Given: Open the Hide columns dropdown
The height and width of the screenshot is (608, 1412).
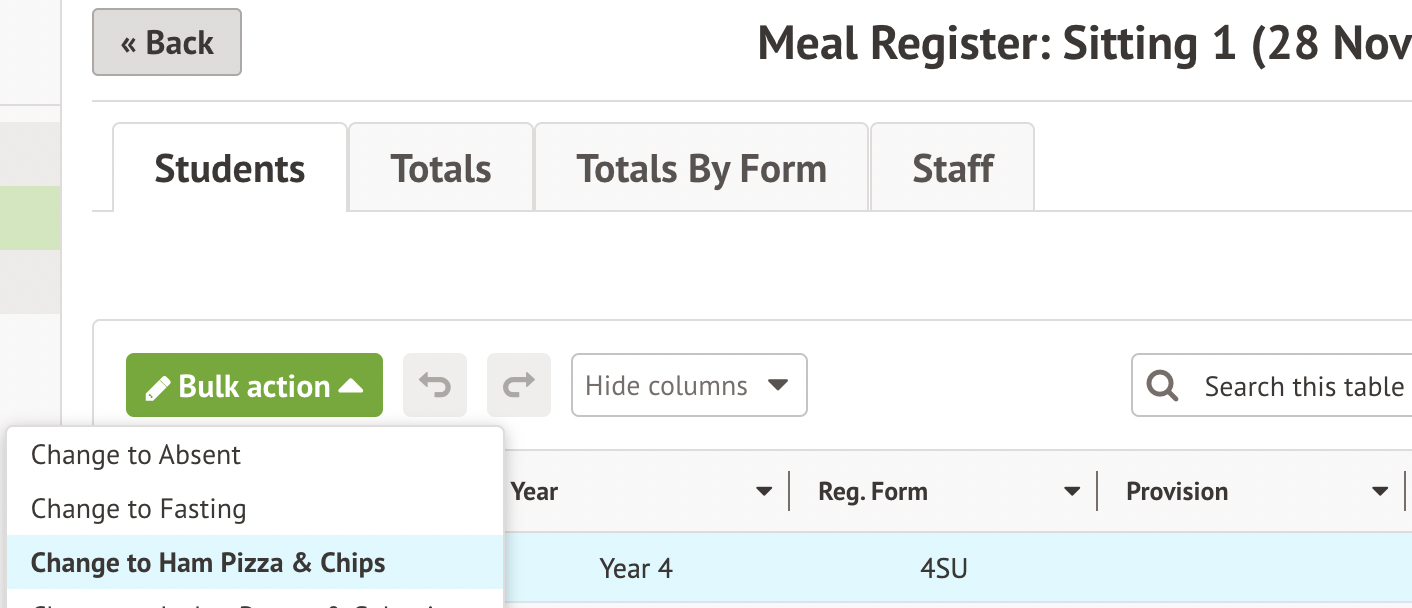Looking at the screenshot, I should (688, 385).
